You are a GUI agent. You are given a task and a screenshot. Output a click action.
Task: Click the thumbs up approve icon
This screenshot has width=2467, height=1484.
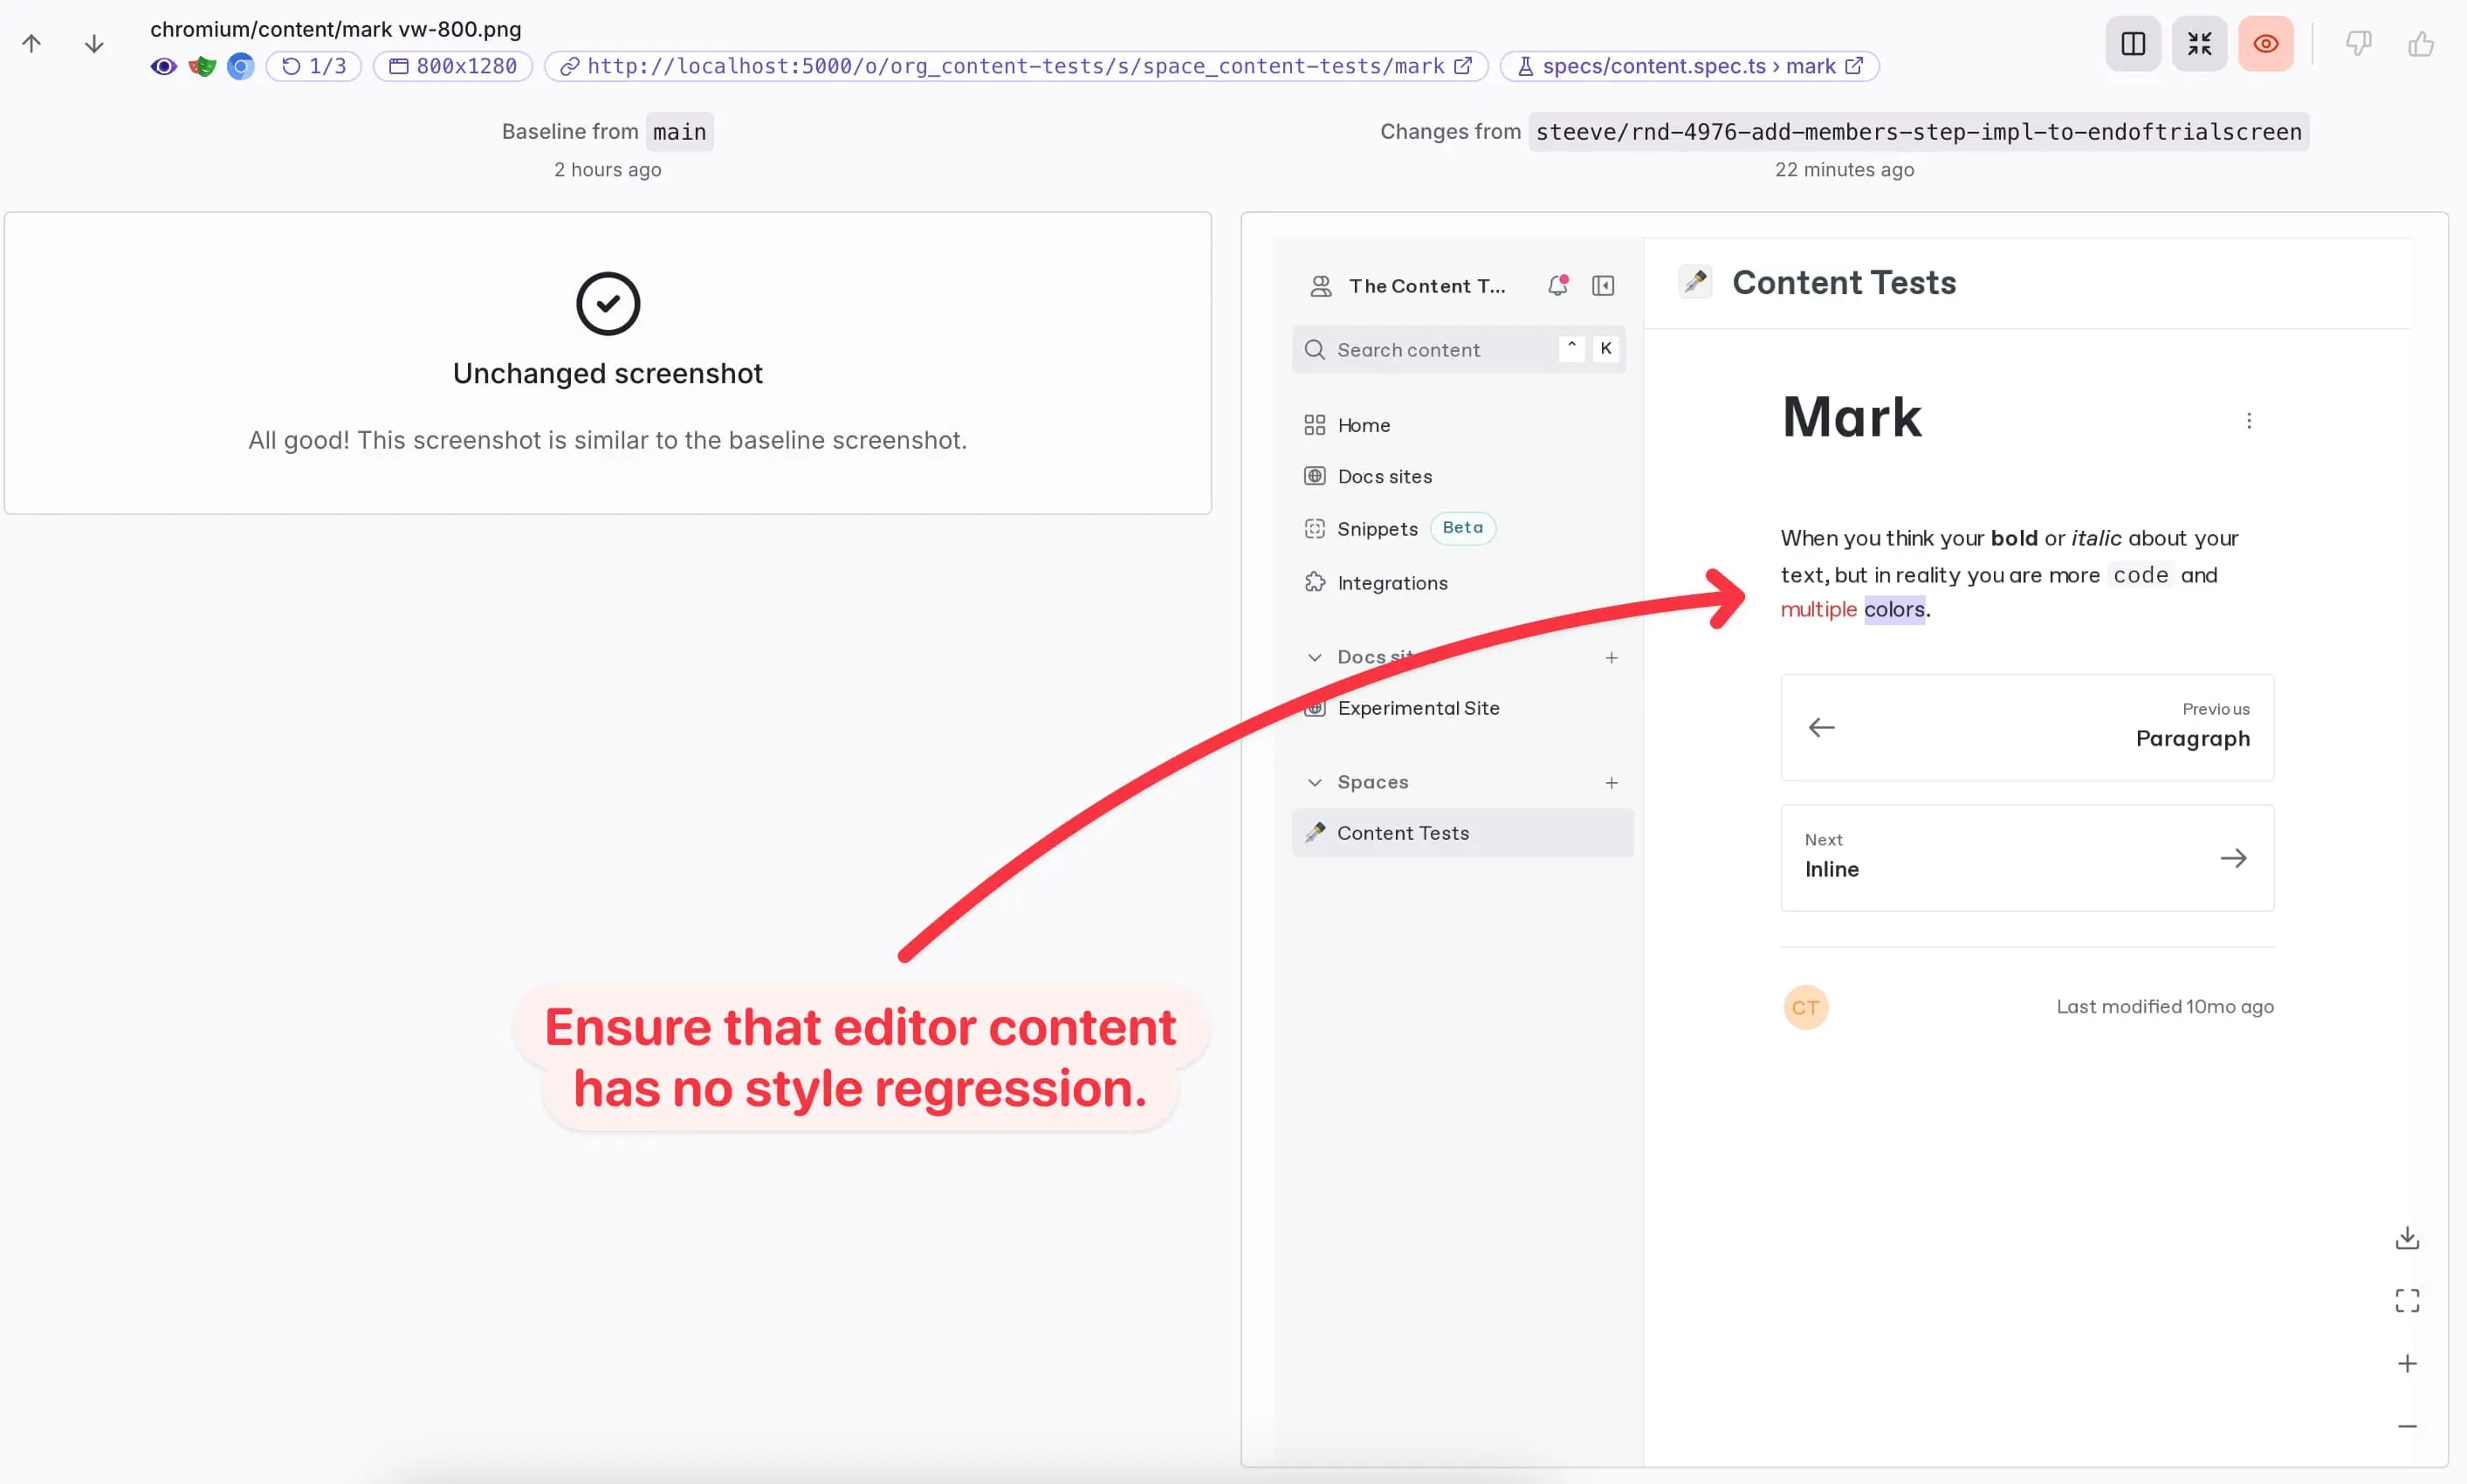[2421, 43]
